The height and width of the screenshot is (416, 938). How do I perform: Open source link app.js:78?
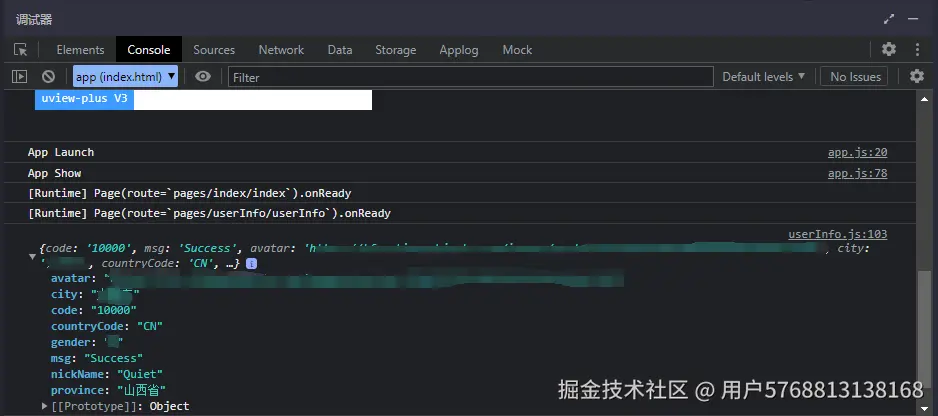pyautogui.click(x=857, y=174)
